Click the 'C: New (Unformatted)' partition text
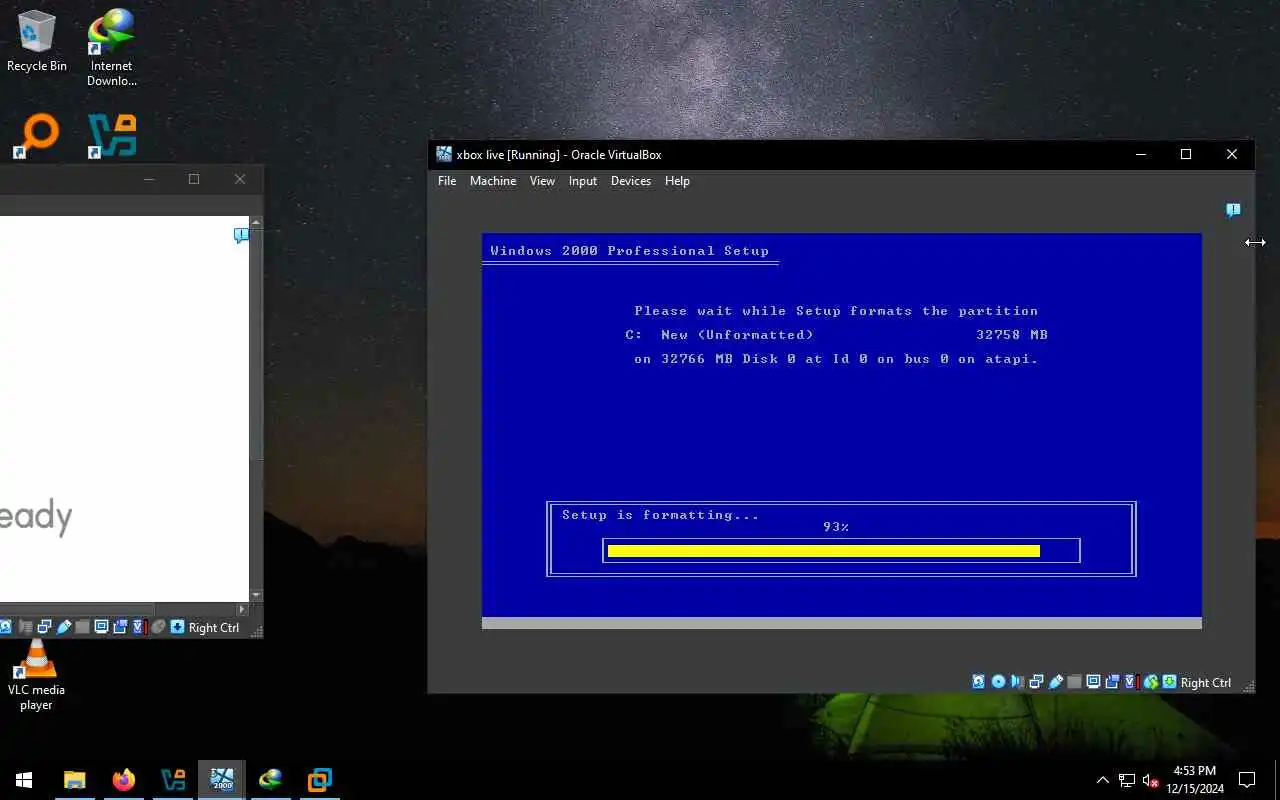This screenshot has height=800, width=1280. coord(720,335)
